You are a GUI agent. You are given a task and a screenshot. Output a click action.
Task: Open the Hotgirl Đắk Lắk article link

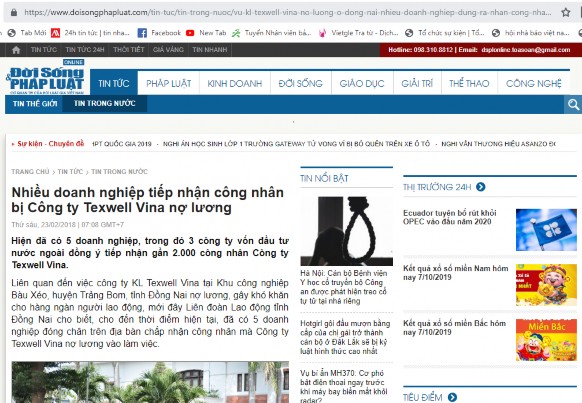[345, 337]
